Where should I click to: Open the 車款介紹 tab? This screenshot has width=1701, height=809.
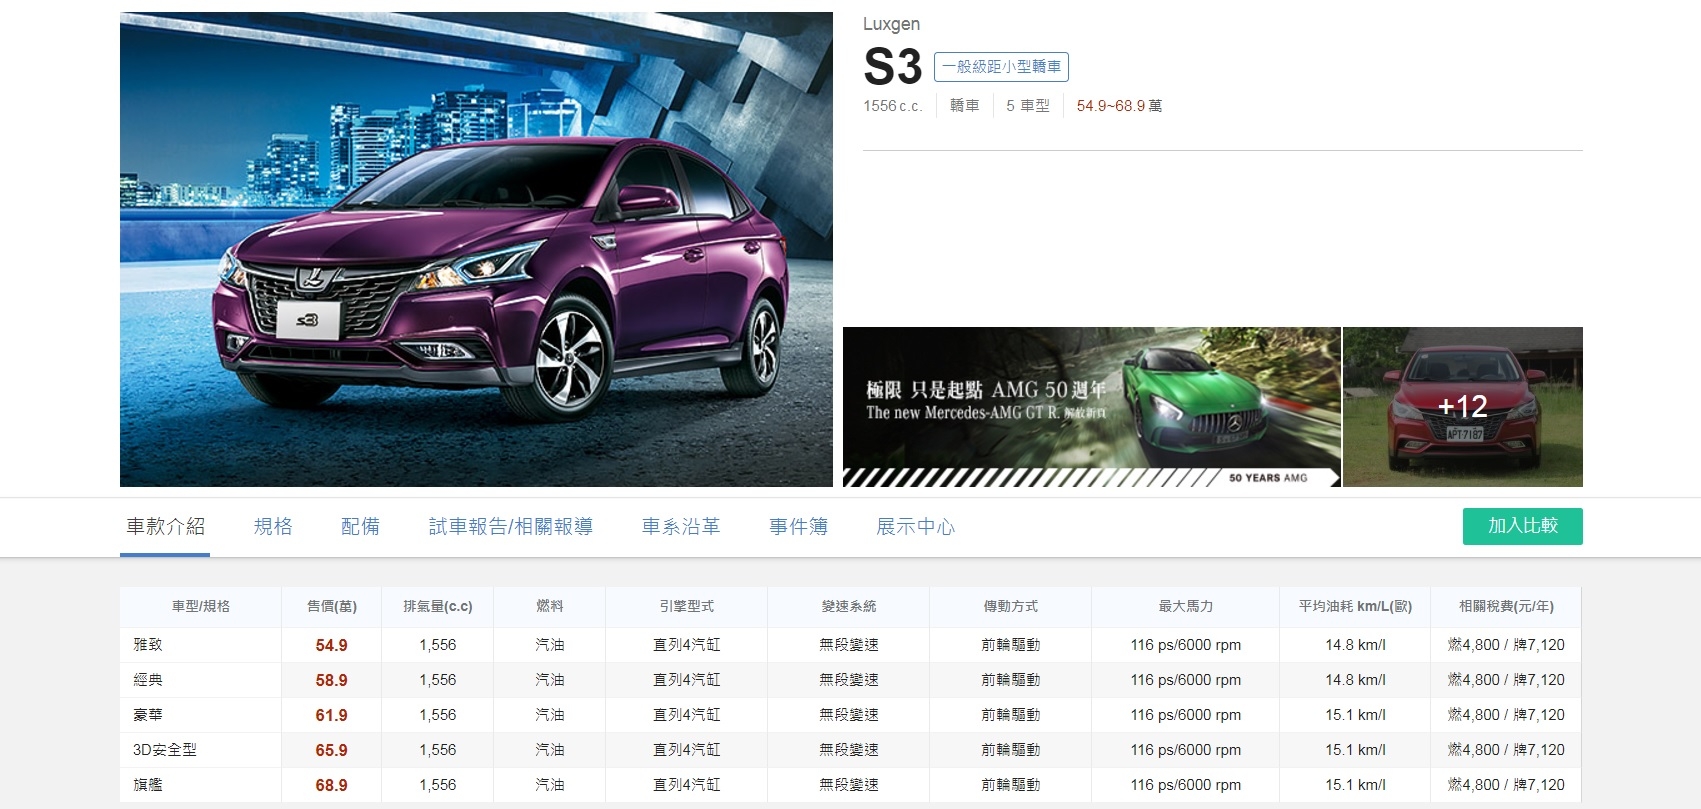point(165,527)
